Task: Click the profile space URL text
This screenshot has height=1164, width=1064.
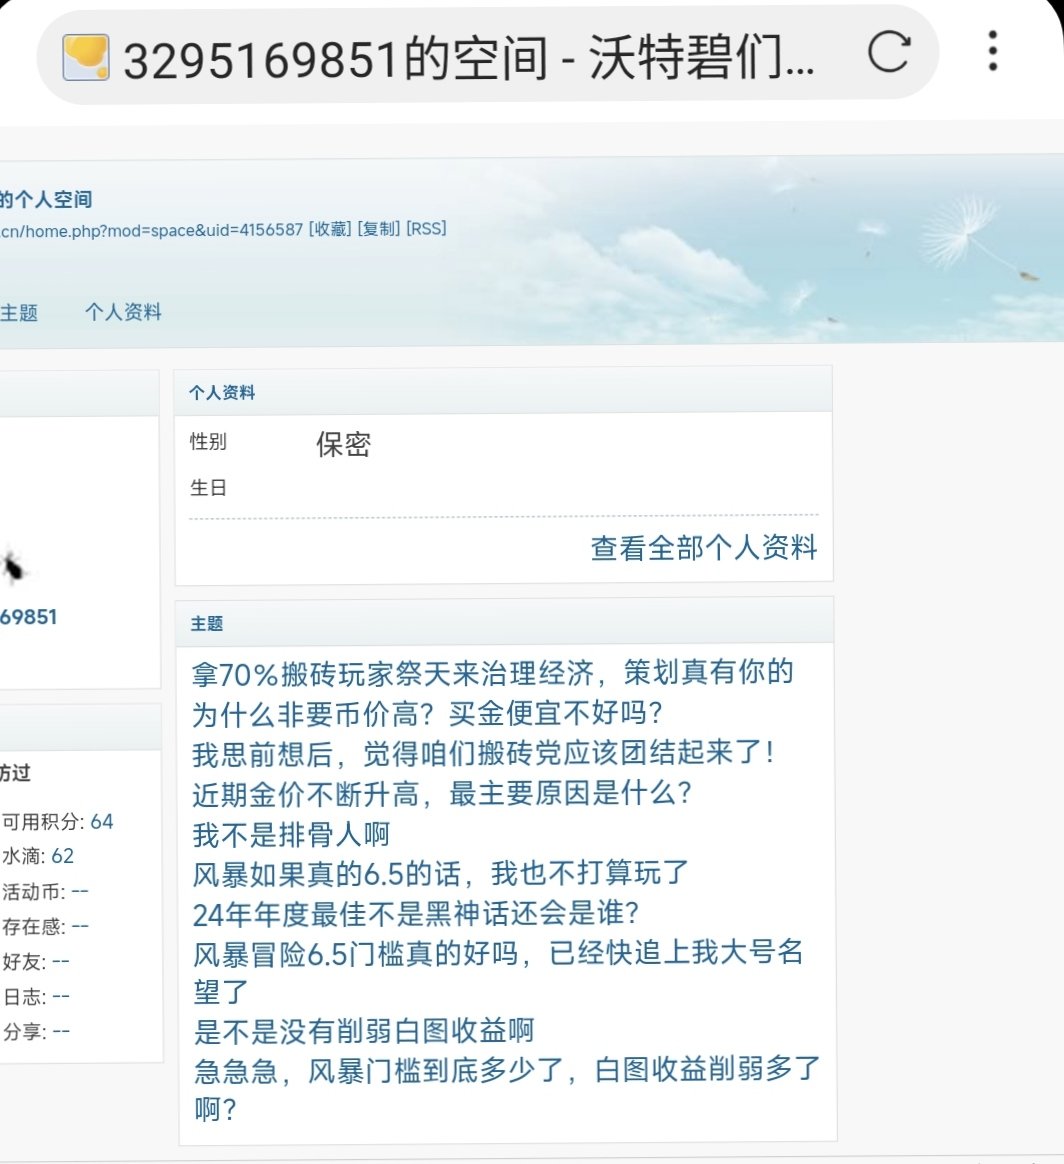Action: pyautogui.click(x=151, y=230)
